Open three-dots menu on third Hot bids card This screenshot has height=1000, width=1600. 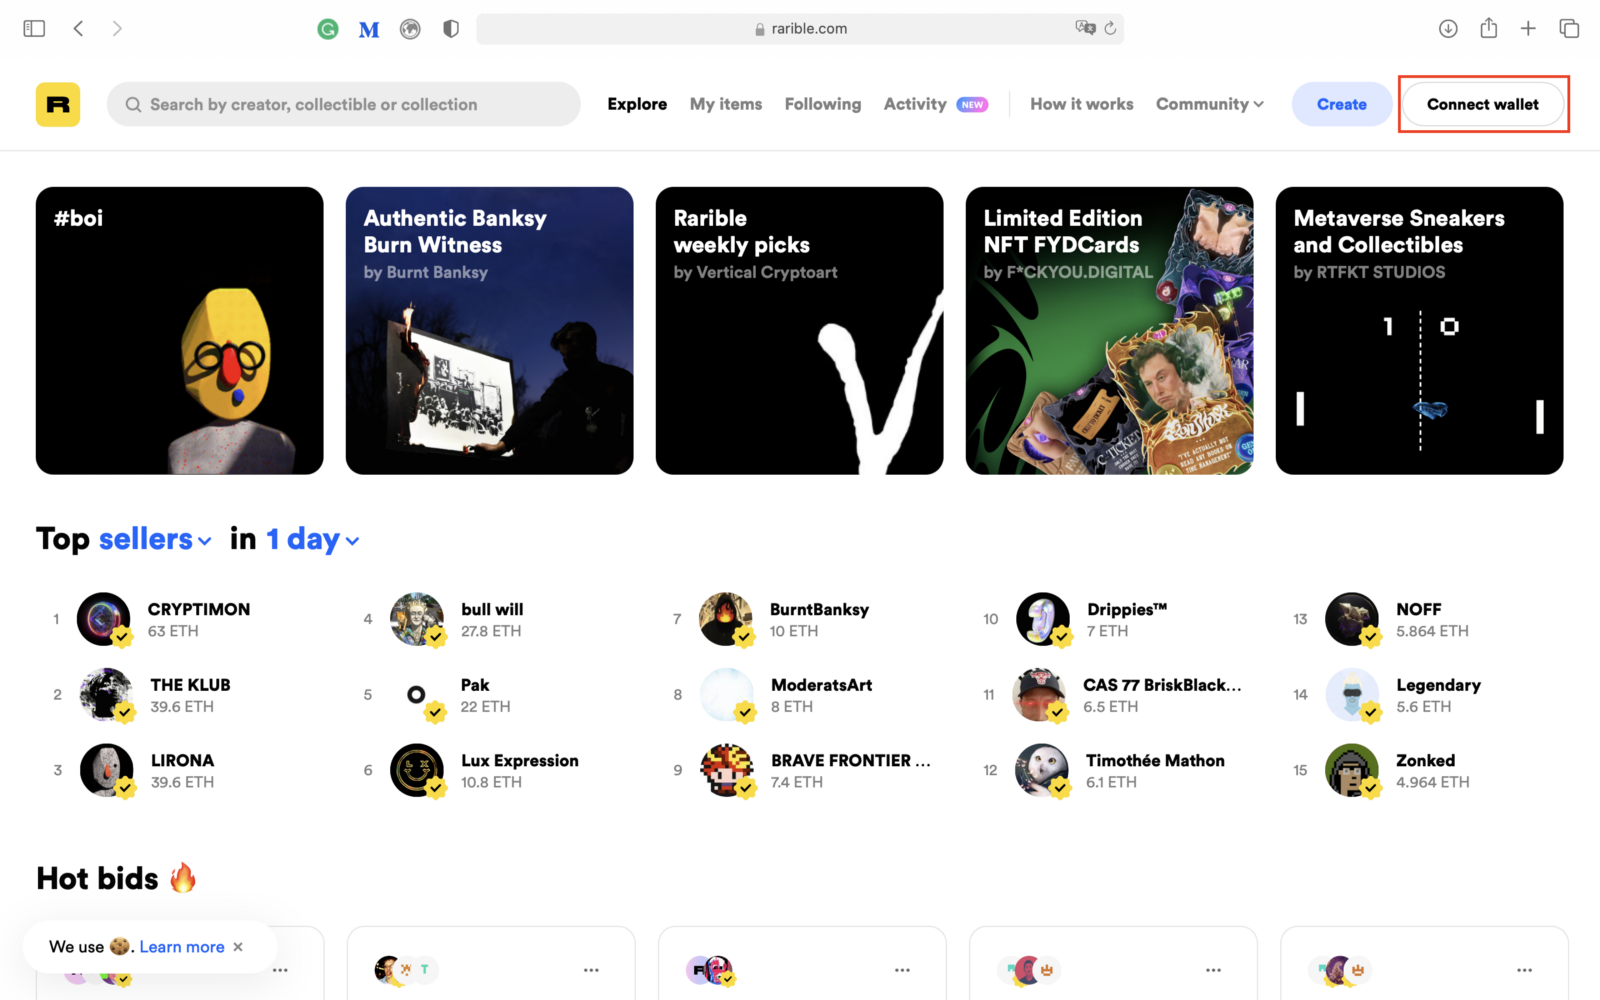point(902,970)
